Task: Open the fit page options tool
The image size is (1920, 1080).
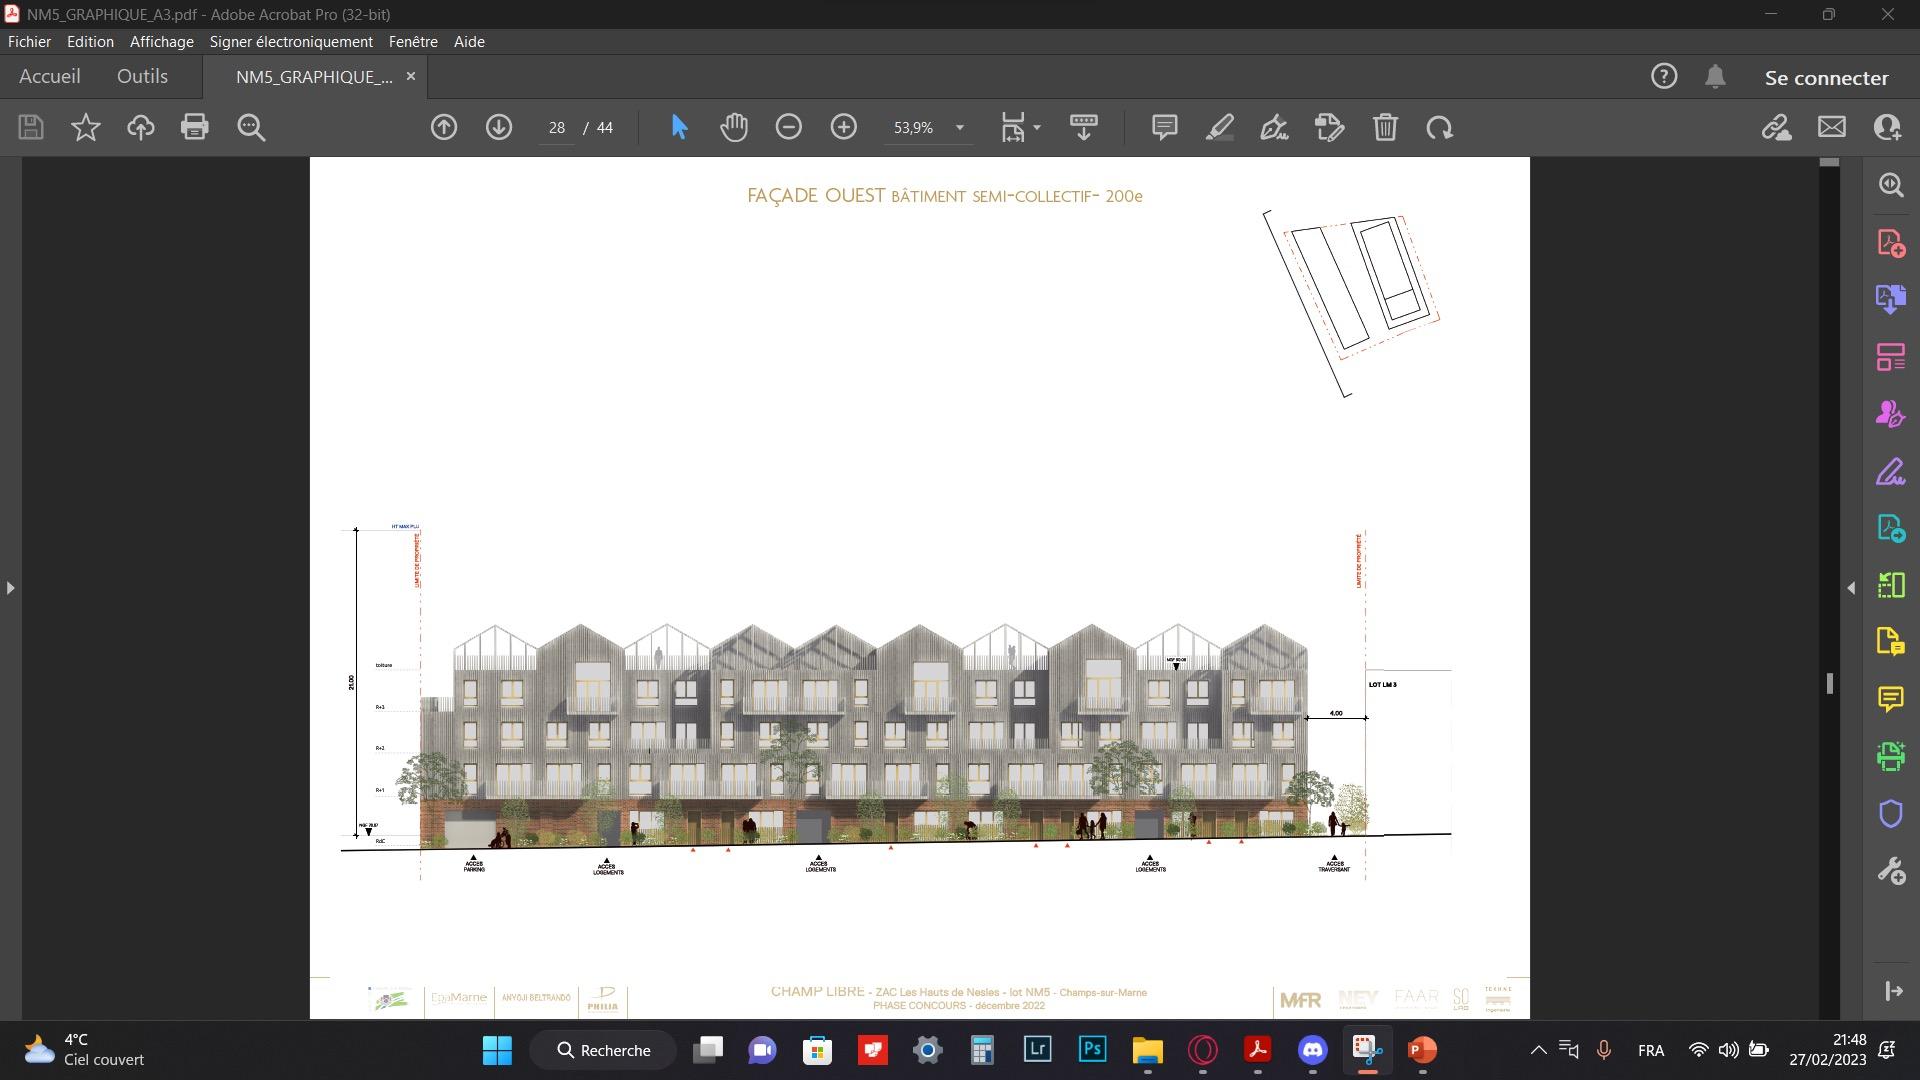Action: (x=1013, y=127)
